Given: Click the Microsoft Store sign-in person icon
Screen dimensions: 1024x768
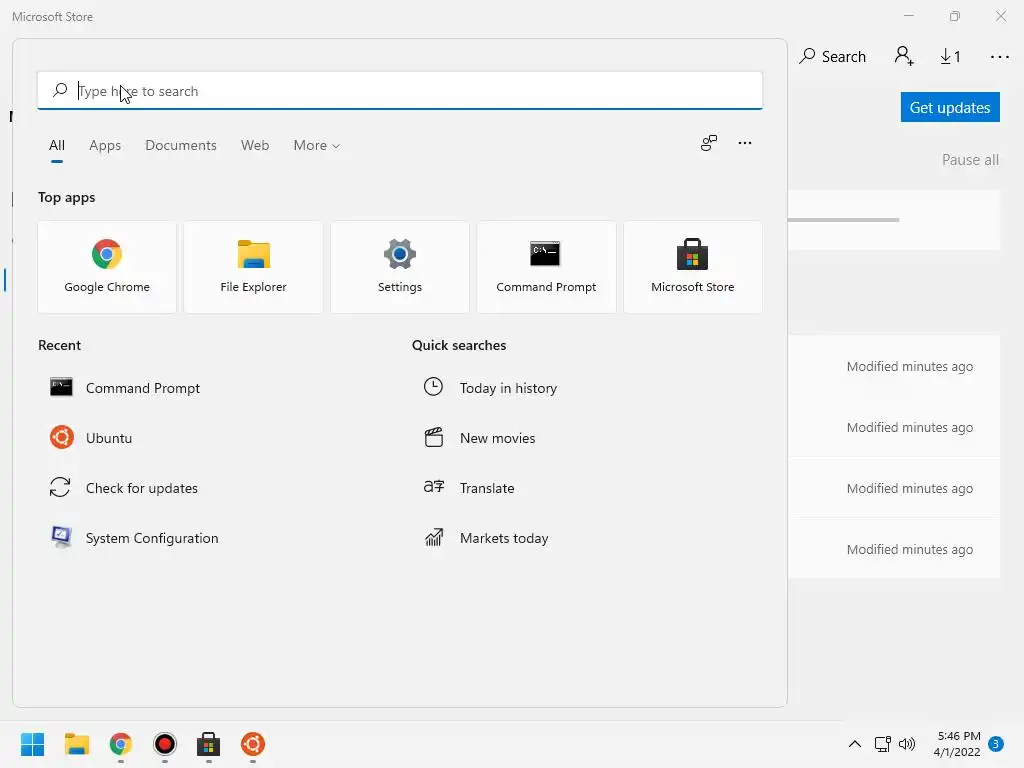Looking at the screenshot, I should [904, 56].
